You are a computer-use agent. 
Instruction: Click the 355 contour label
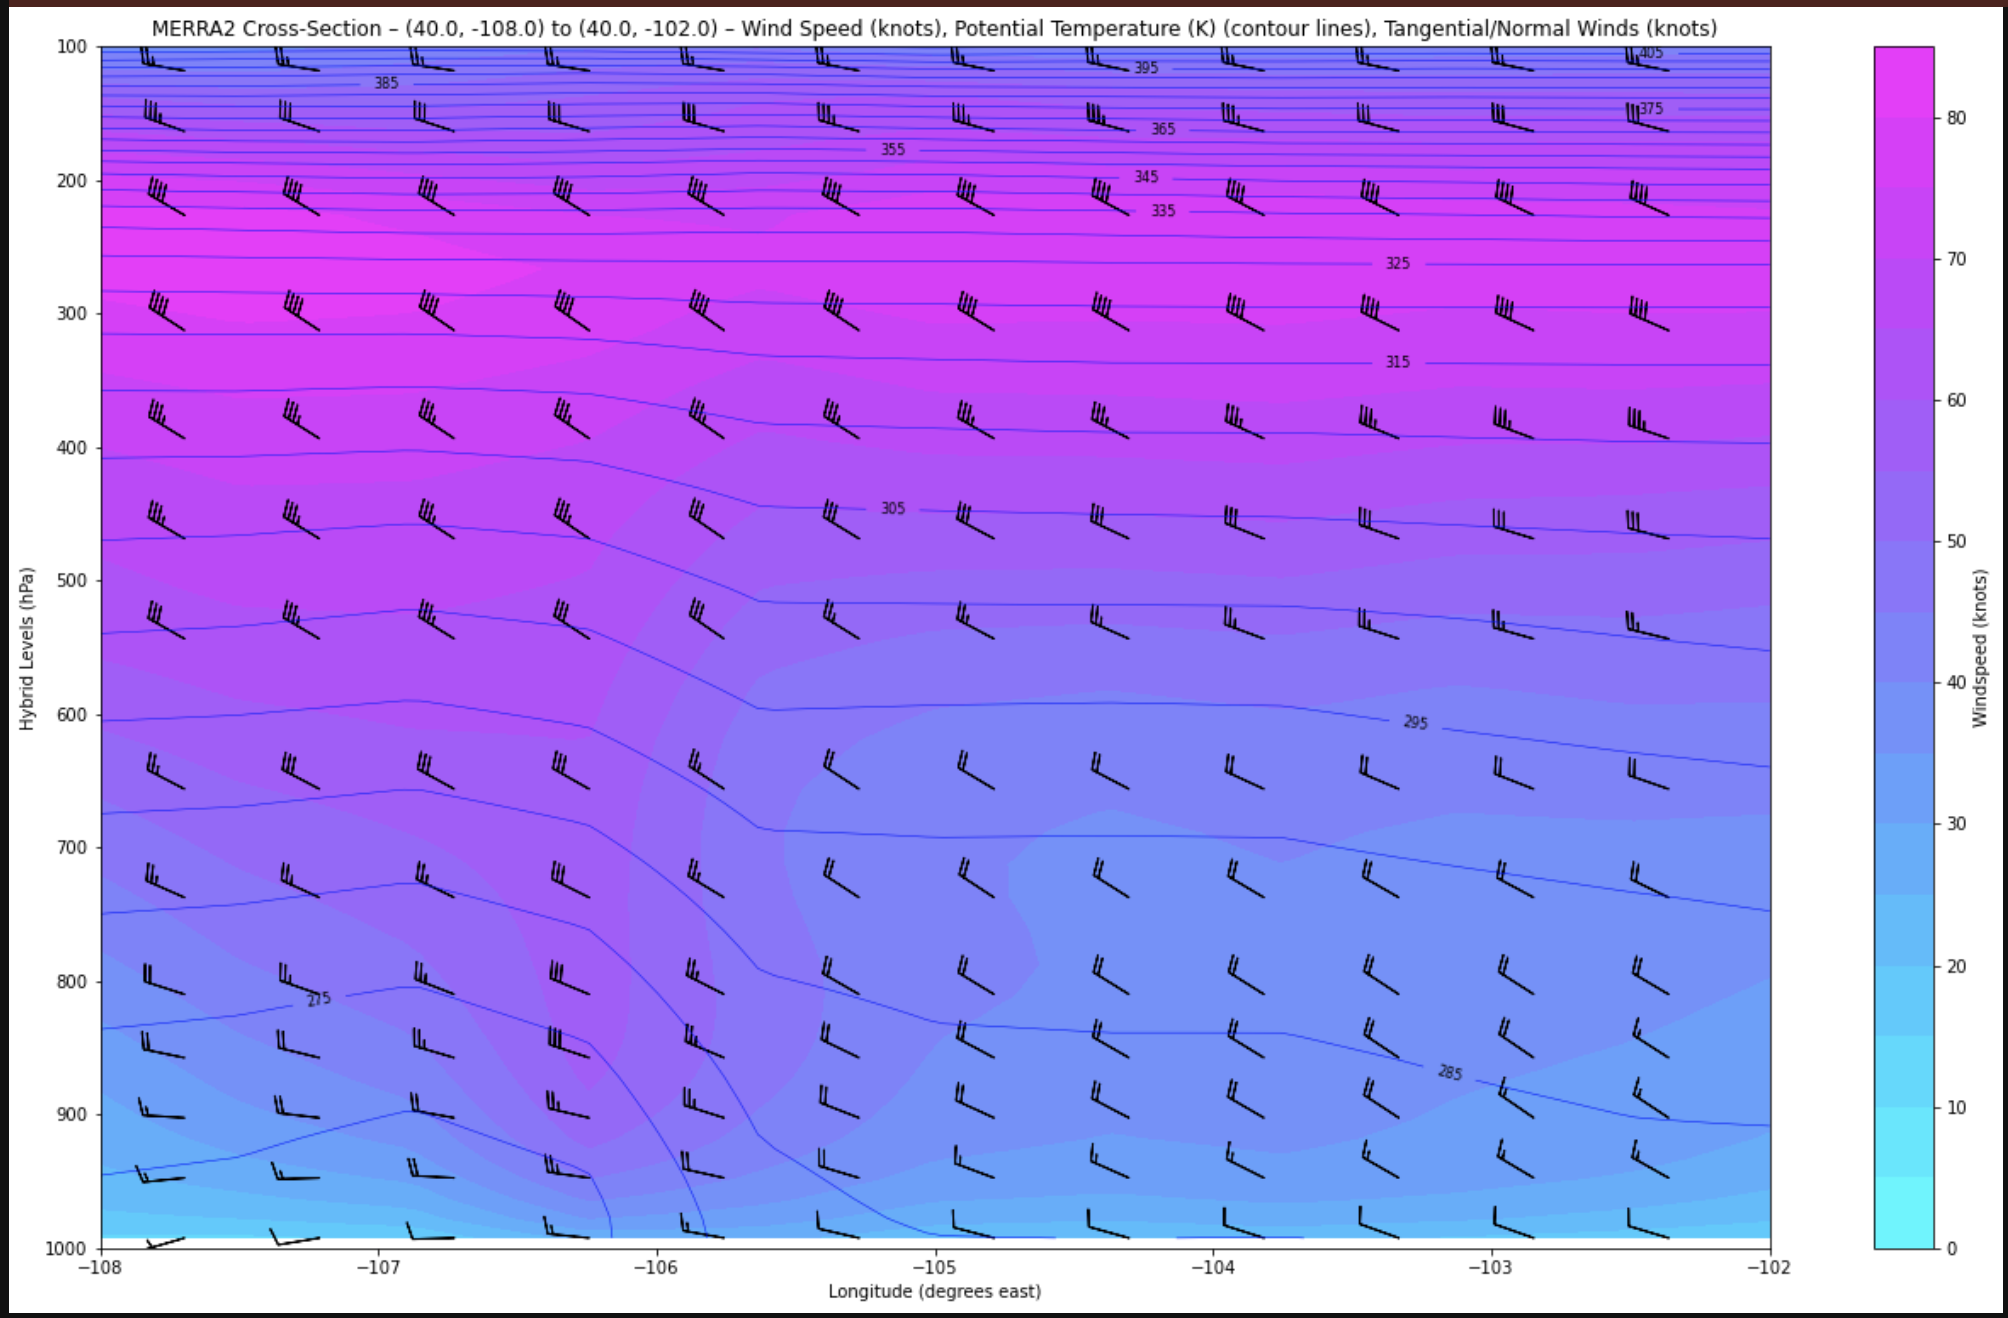click(x=893, y=150)
